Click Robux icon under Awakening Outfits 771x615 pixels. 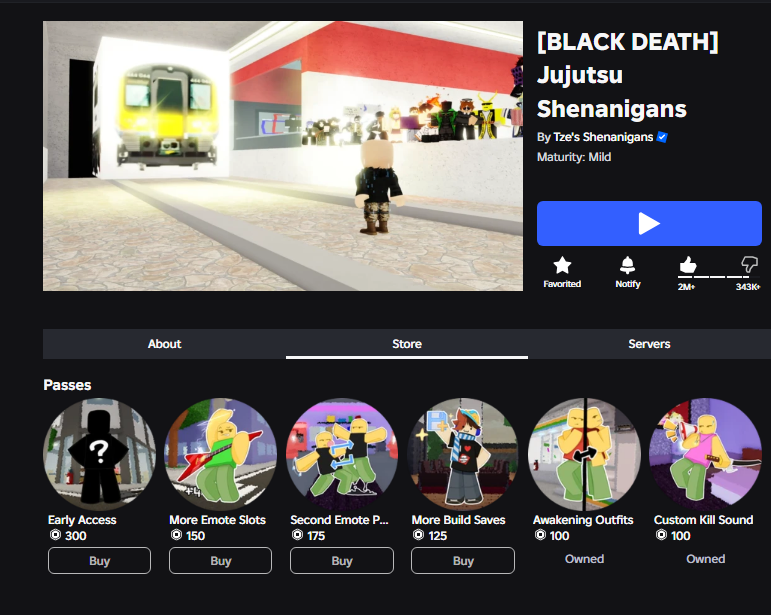click(540, 535)
